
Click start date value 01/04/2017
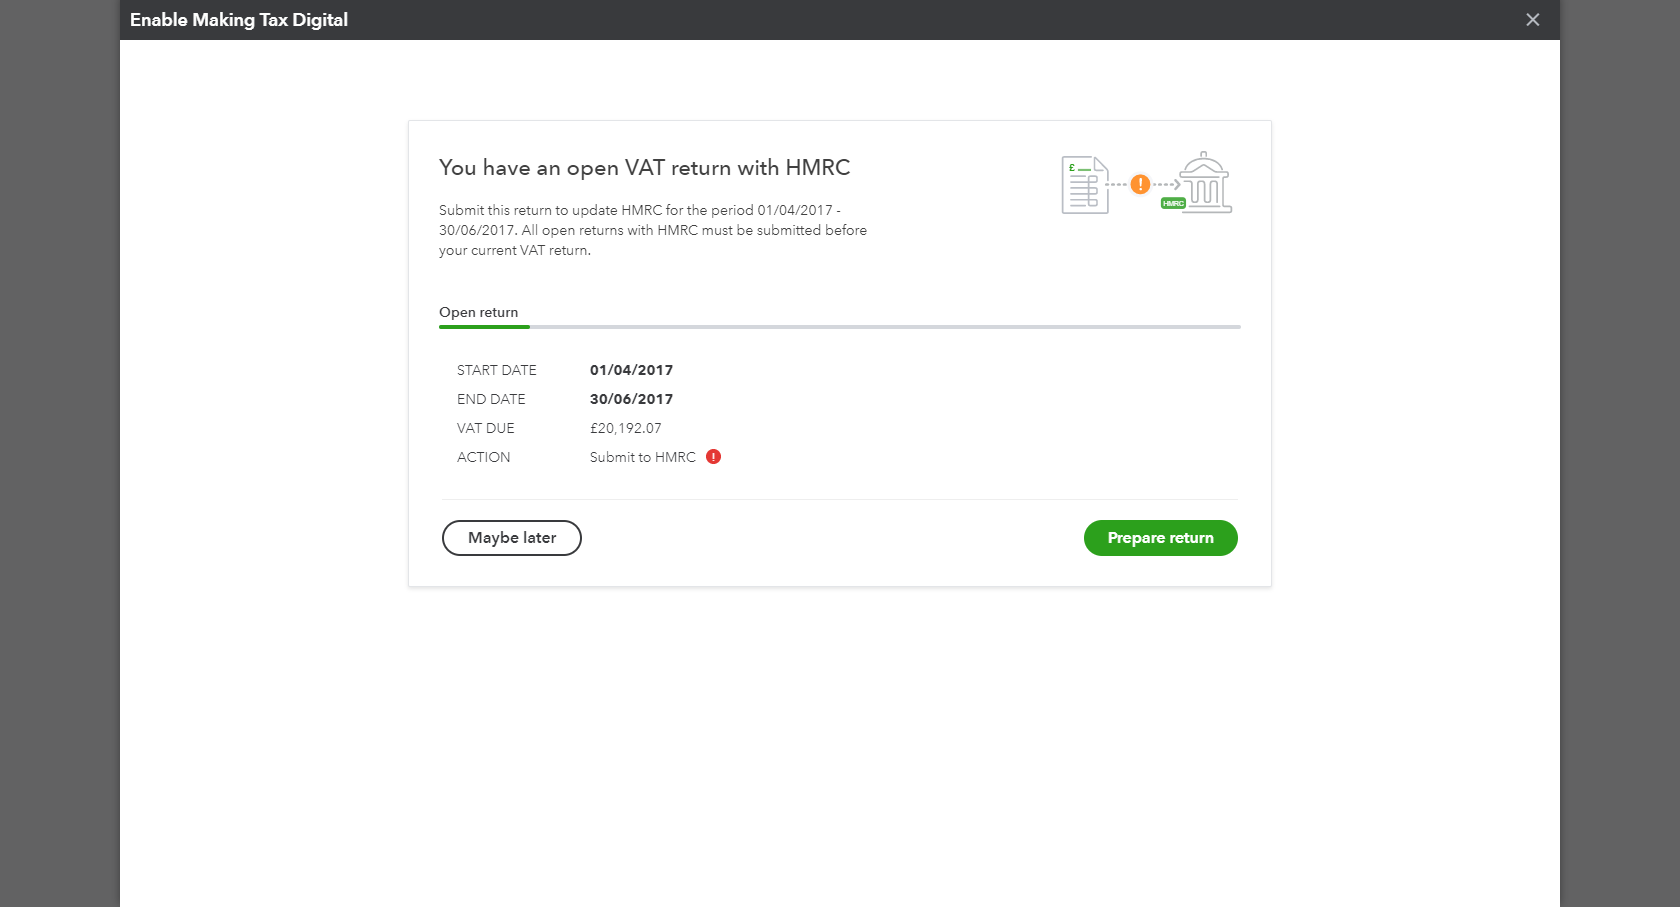(x=631, y=370)
